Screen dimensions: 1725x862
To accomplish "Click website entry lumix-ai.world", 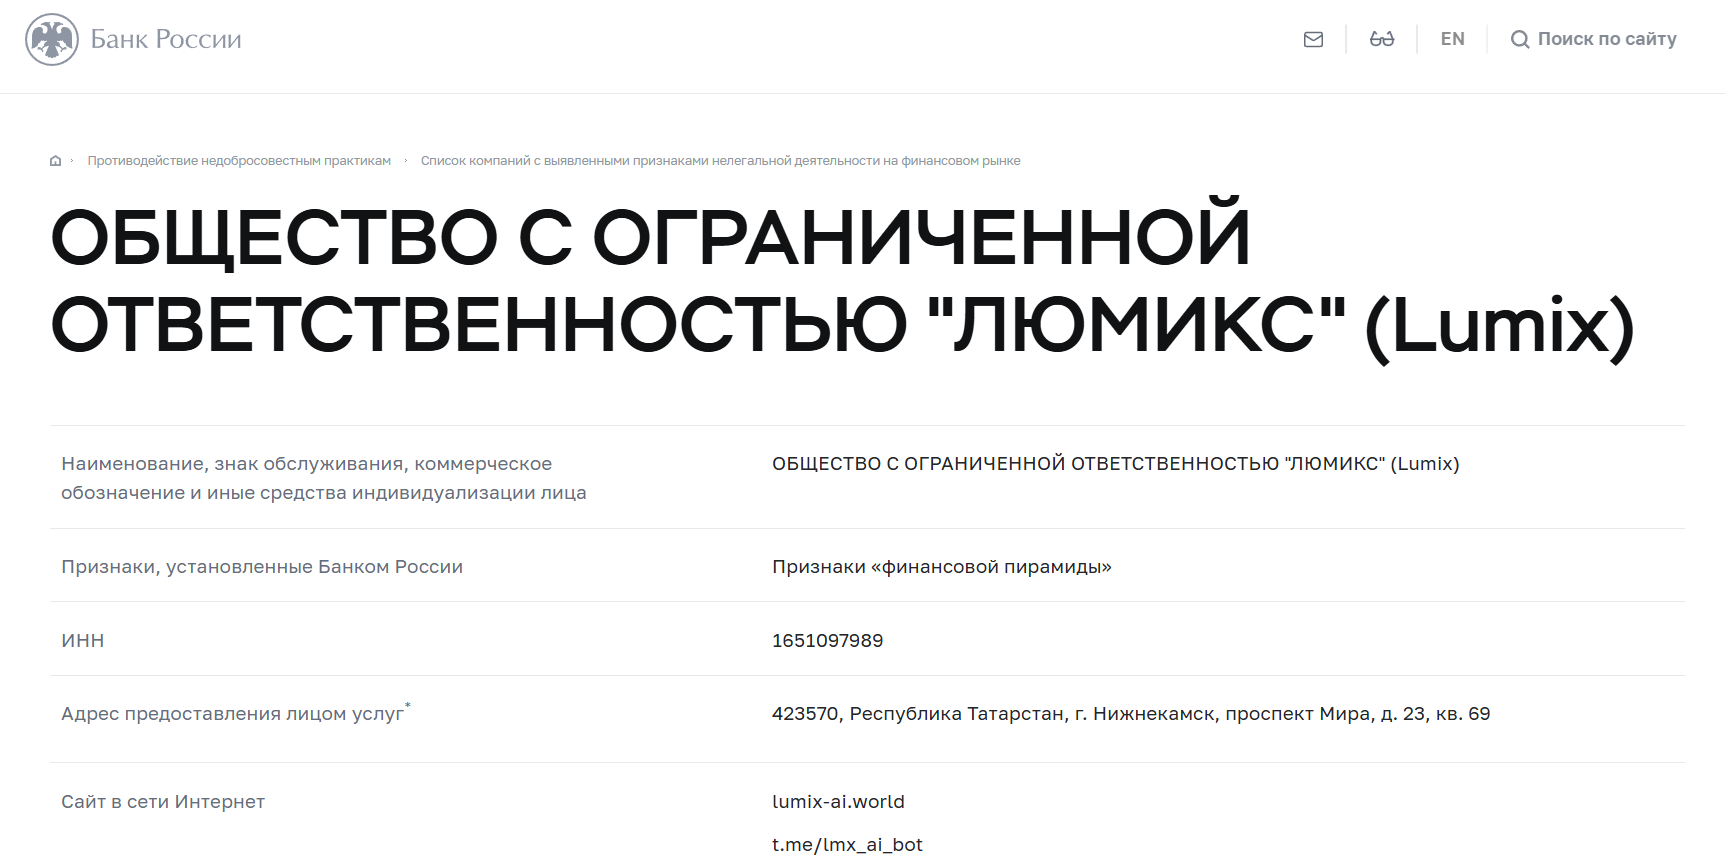I will point(838,802).
